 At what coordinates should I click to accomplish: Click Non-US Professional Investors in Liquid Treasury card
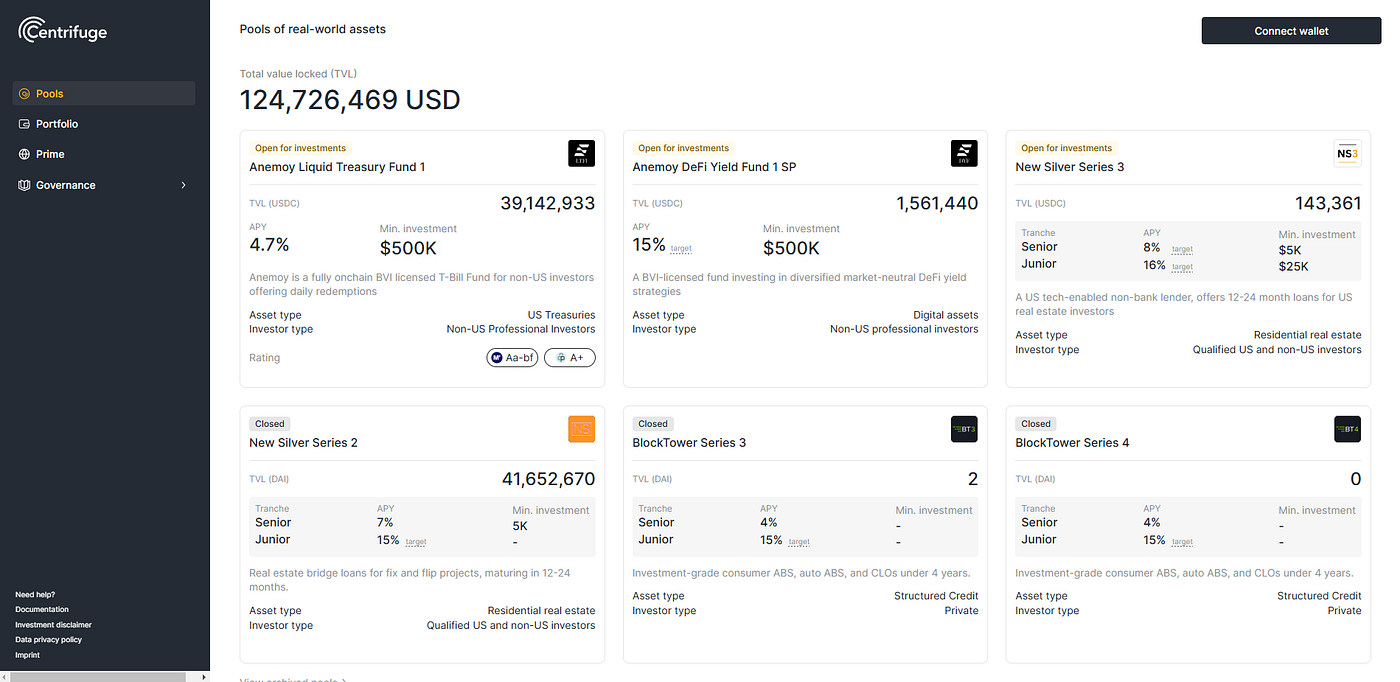coord(520,329)
